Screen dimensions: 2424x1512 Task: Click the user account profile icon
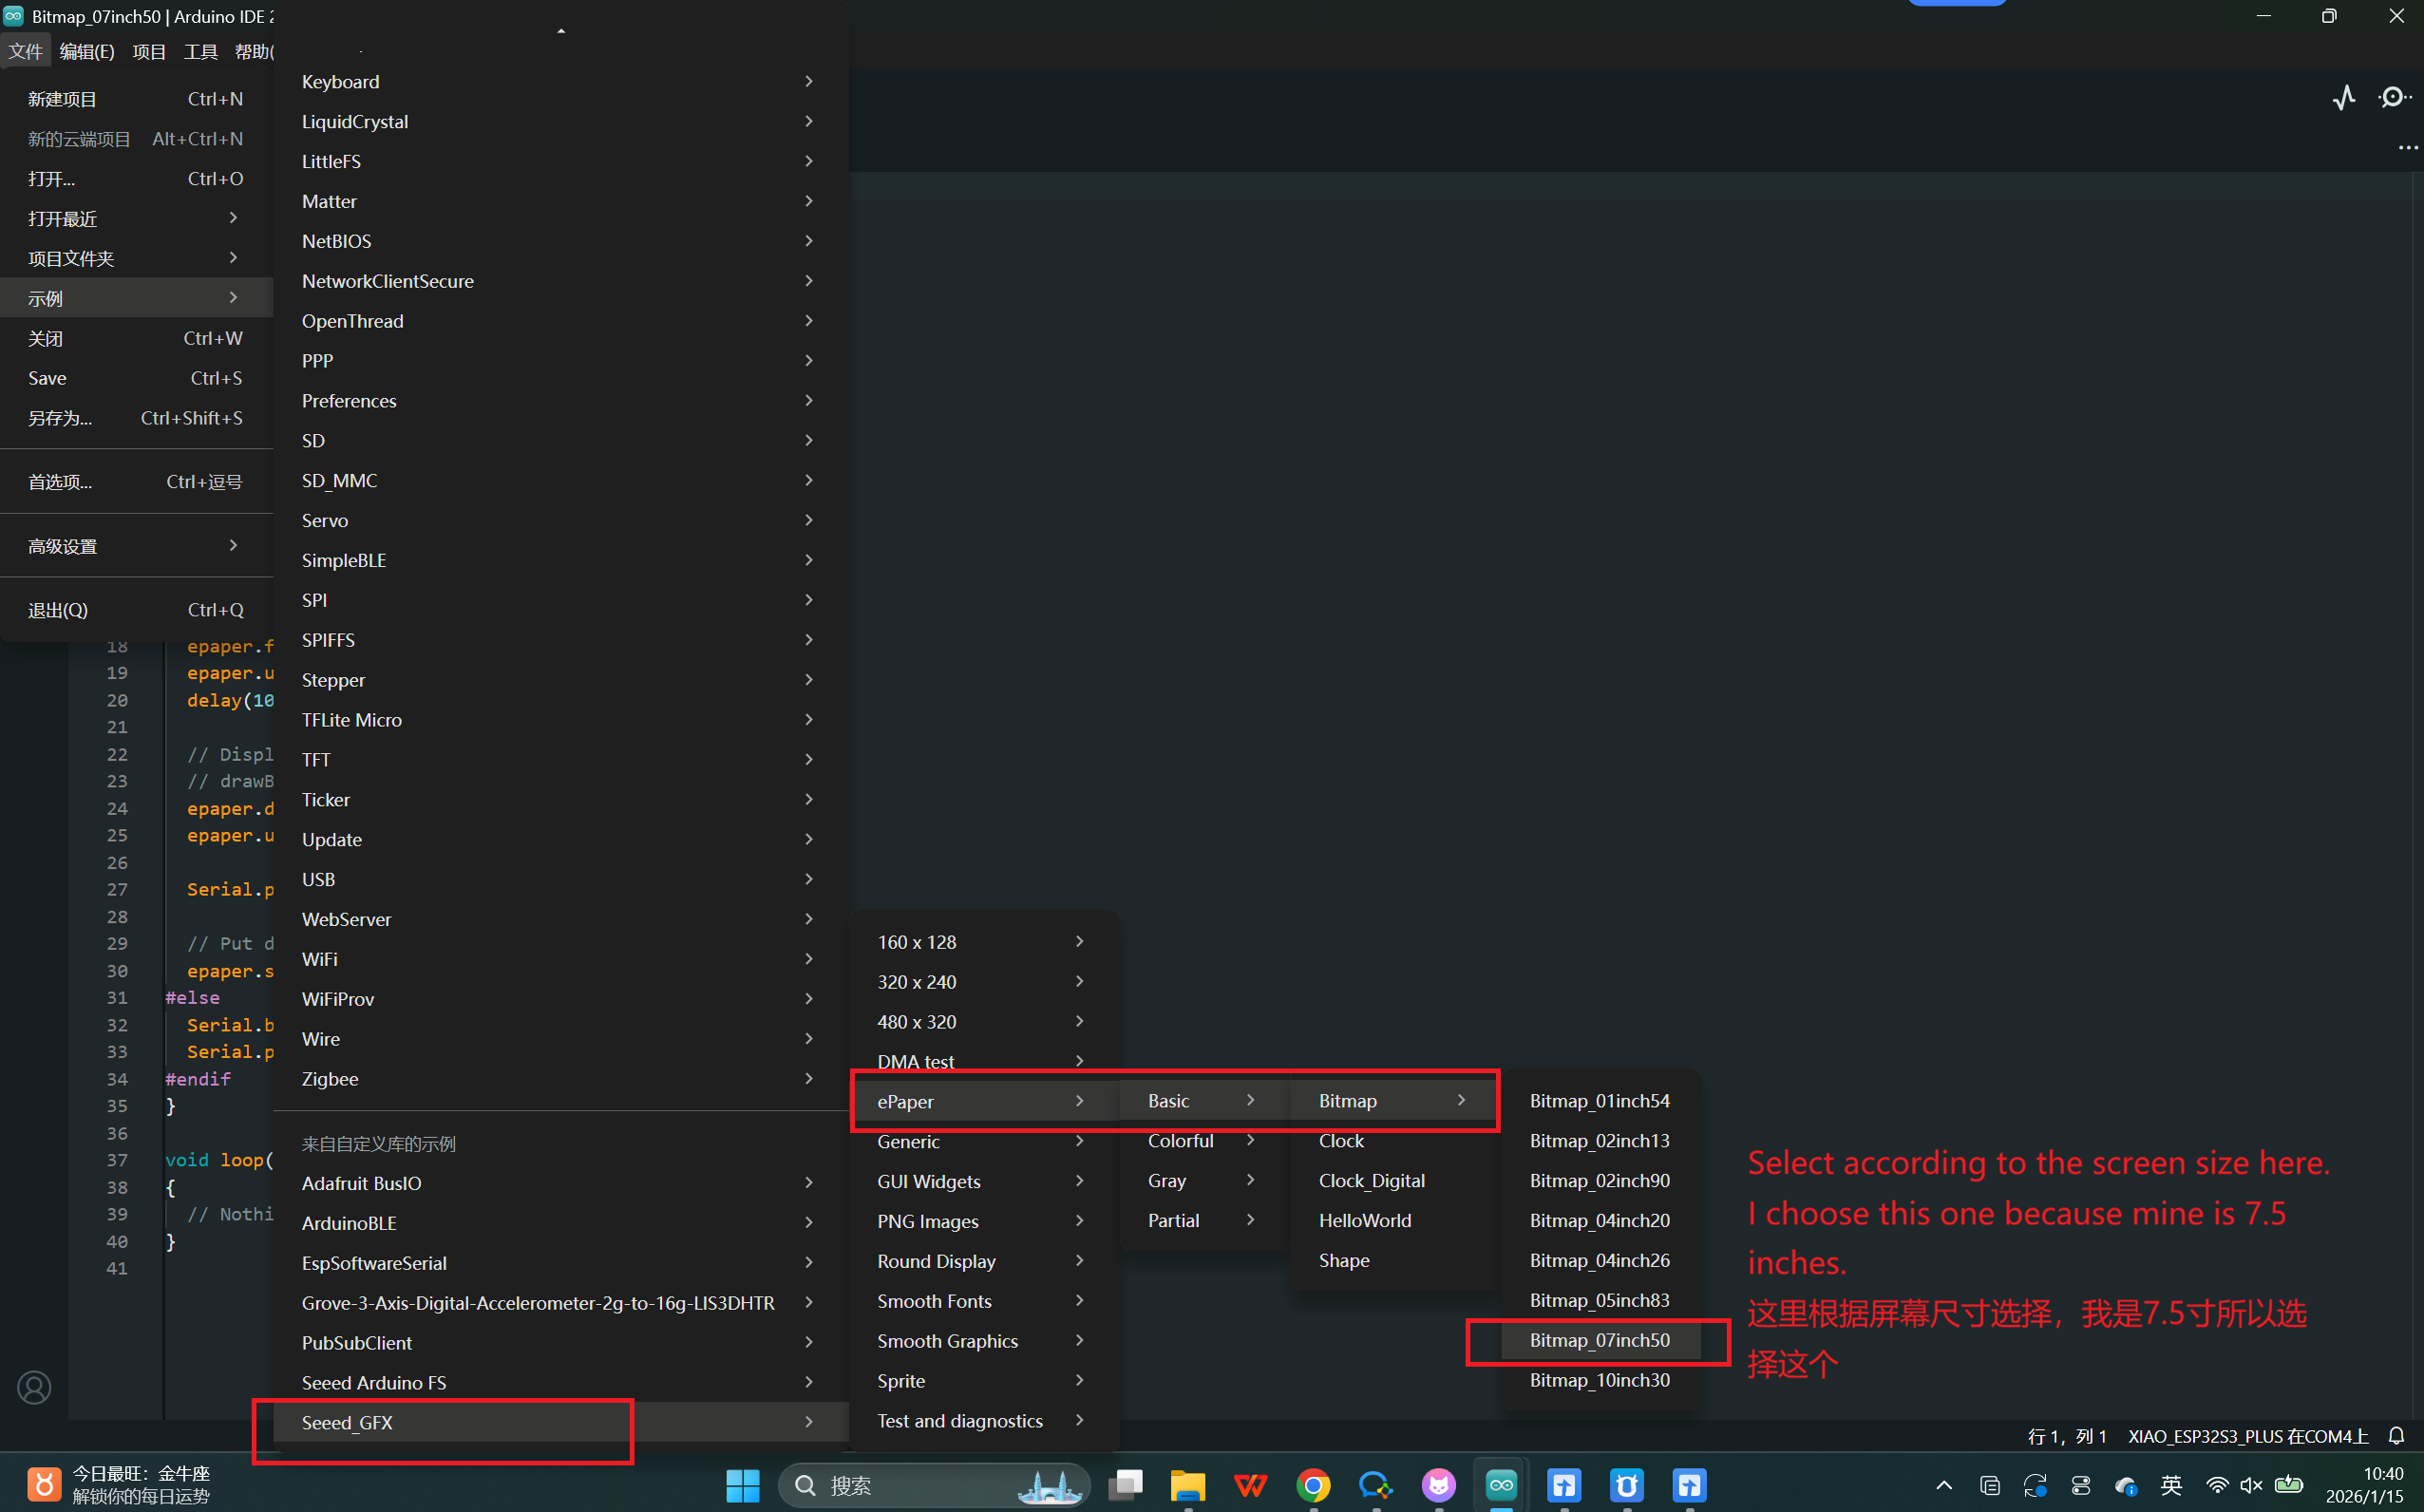pyautogui.click(x=34, y=1387)
